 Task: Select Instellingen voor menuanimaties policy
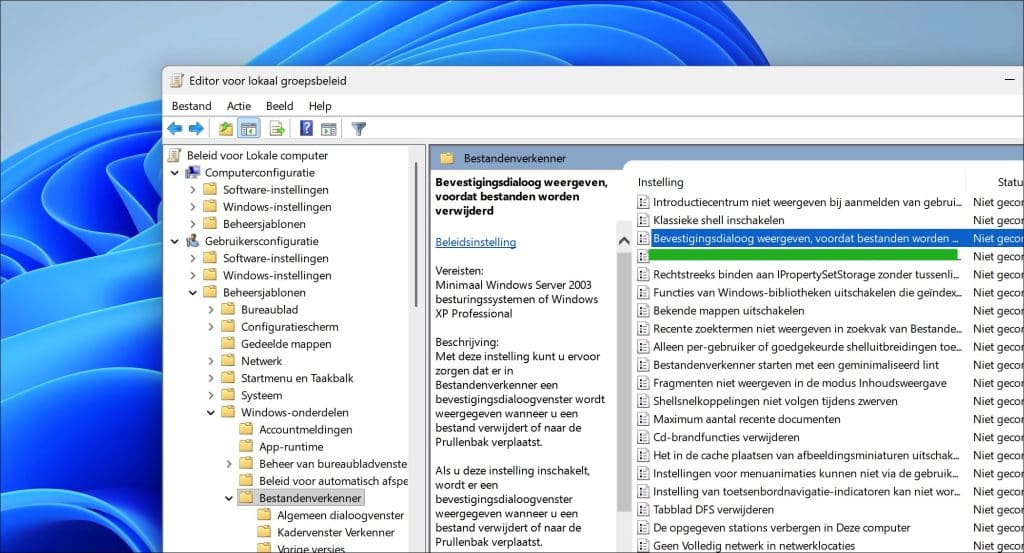coord(807,473)
